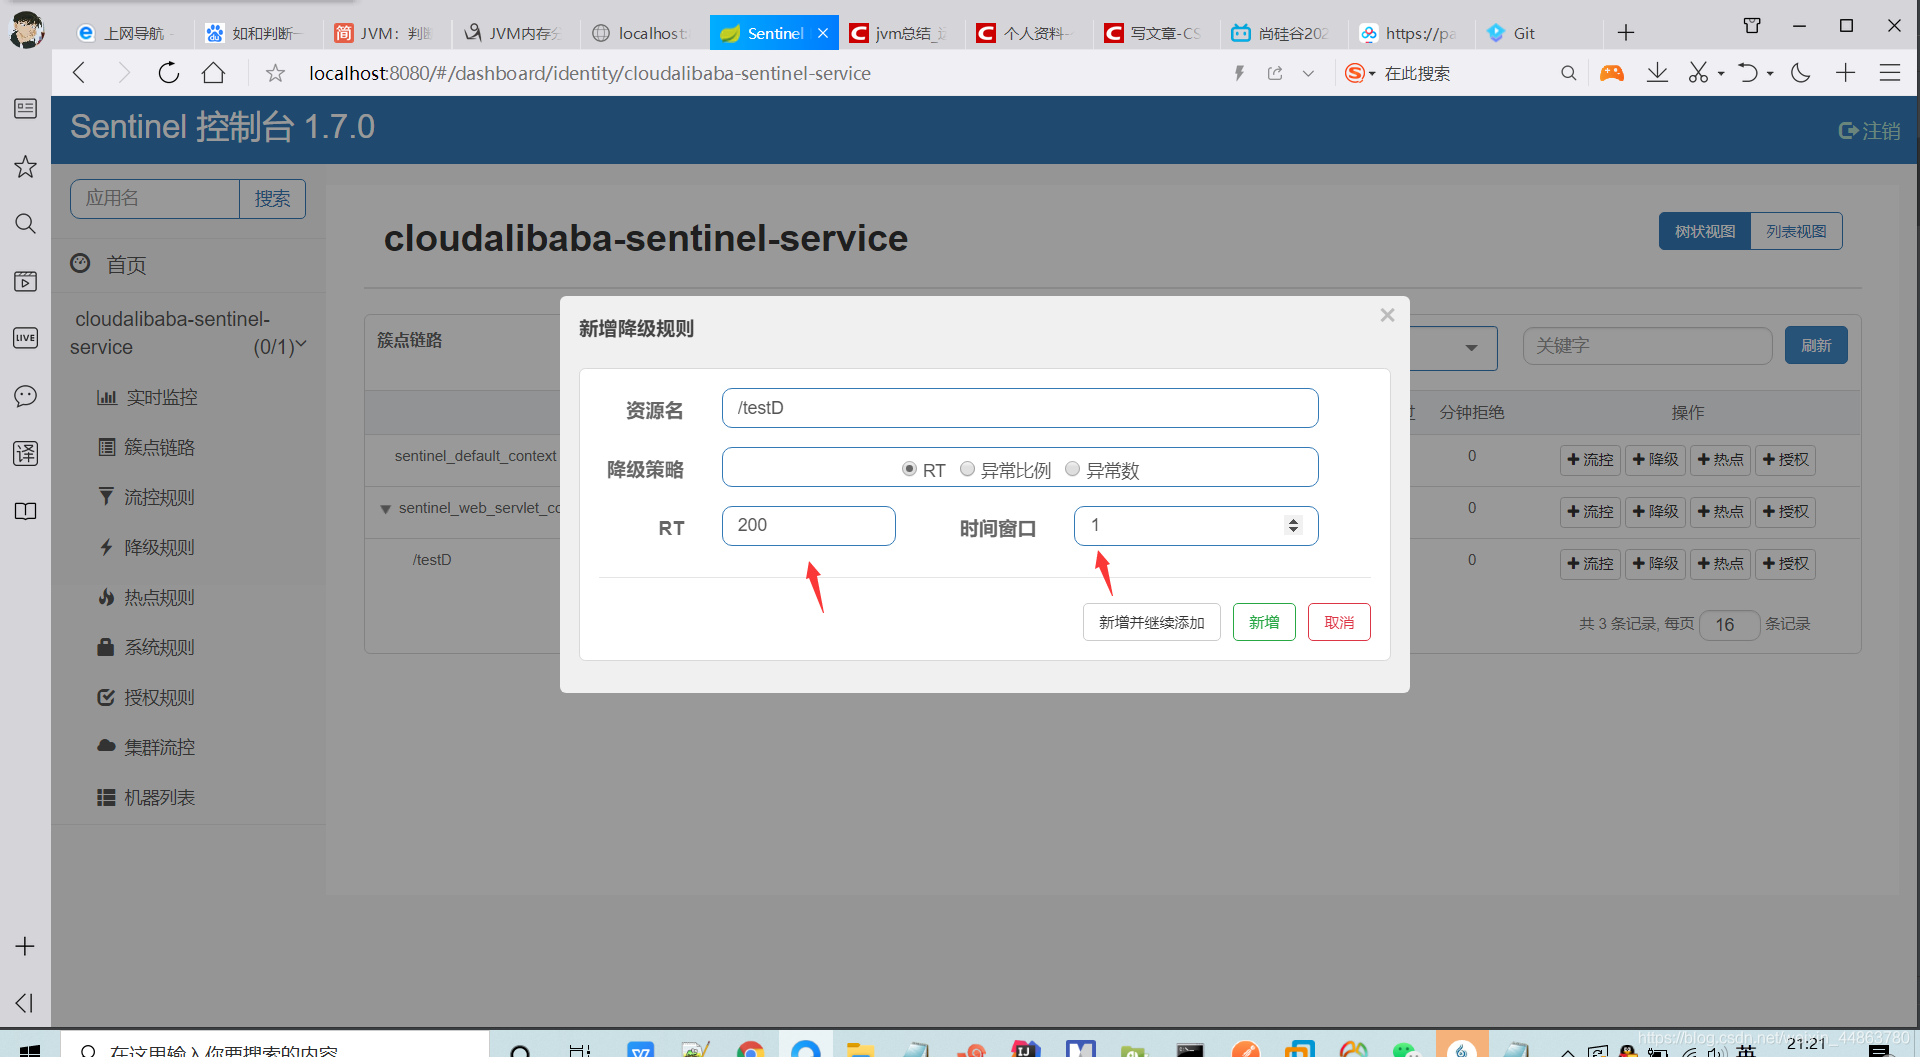Click the 搜索 button in sidebar

pos(272,199)
